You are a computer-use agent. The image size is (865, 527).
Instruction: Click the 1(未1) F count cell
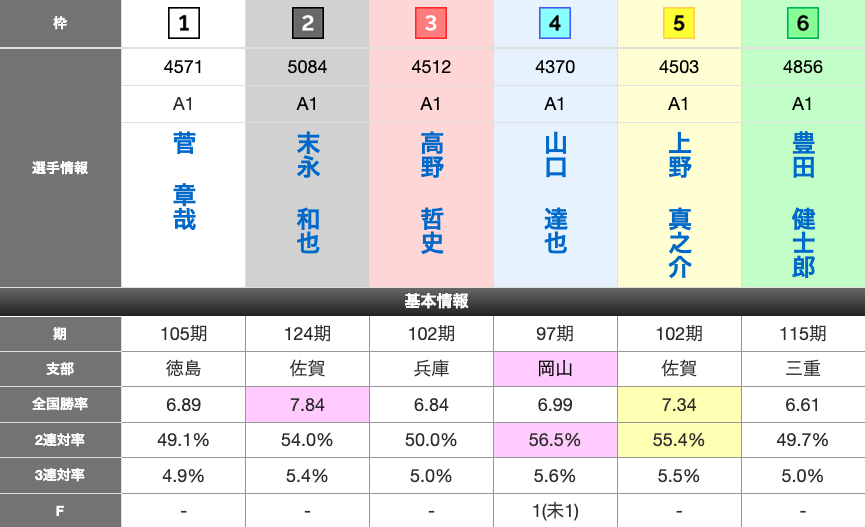[x=555, y=510]
